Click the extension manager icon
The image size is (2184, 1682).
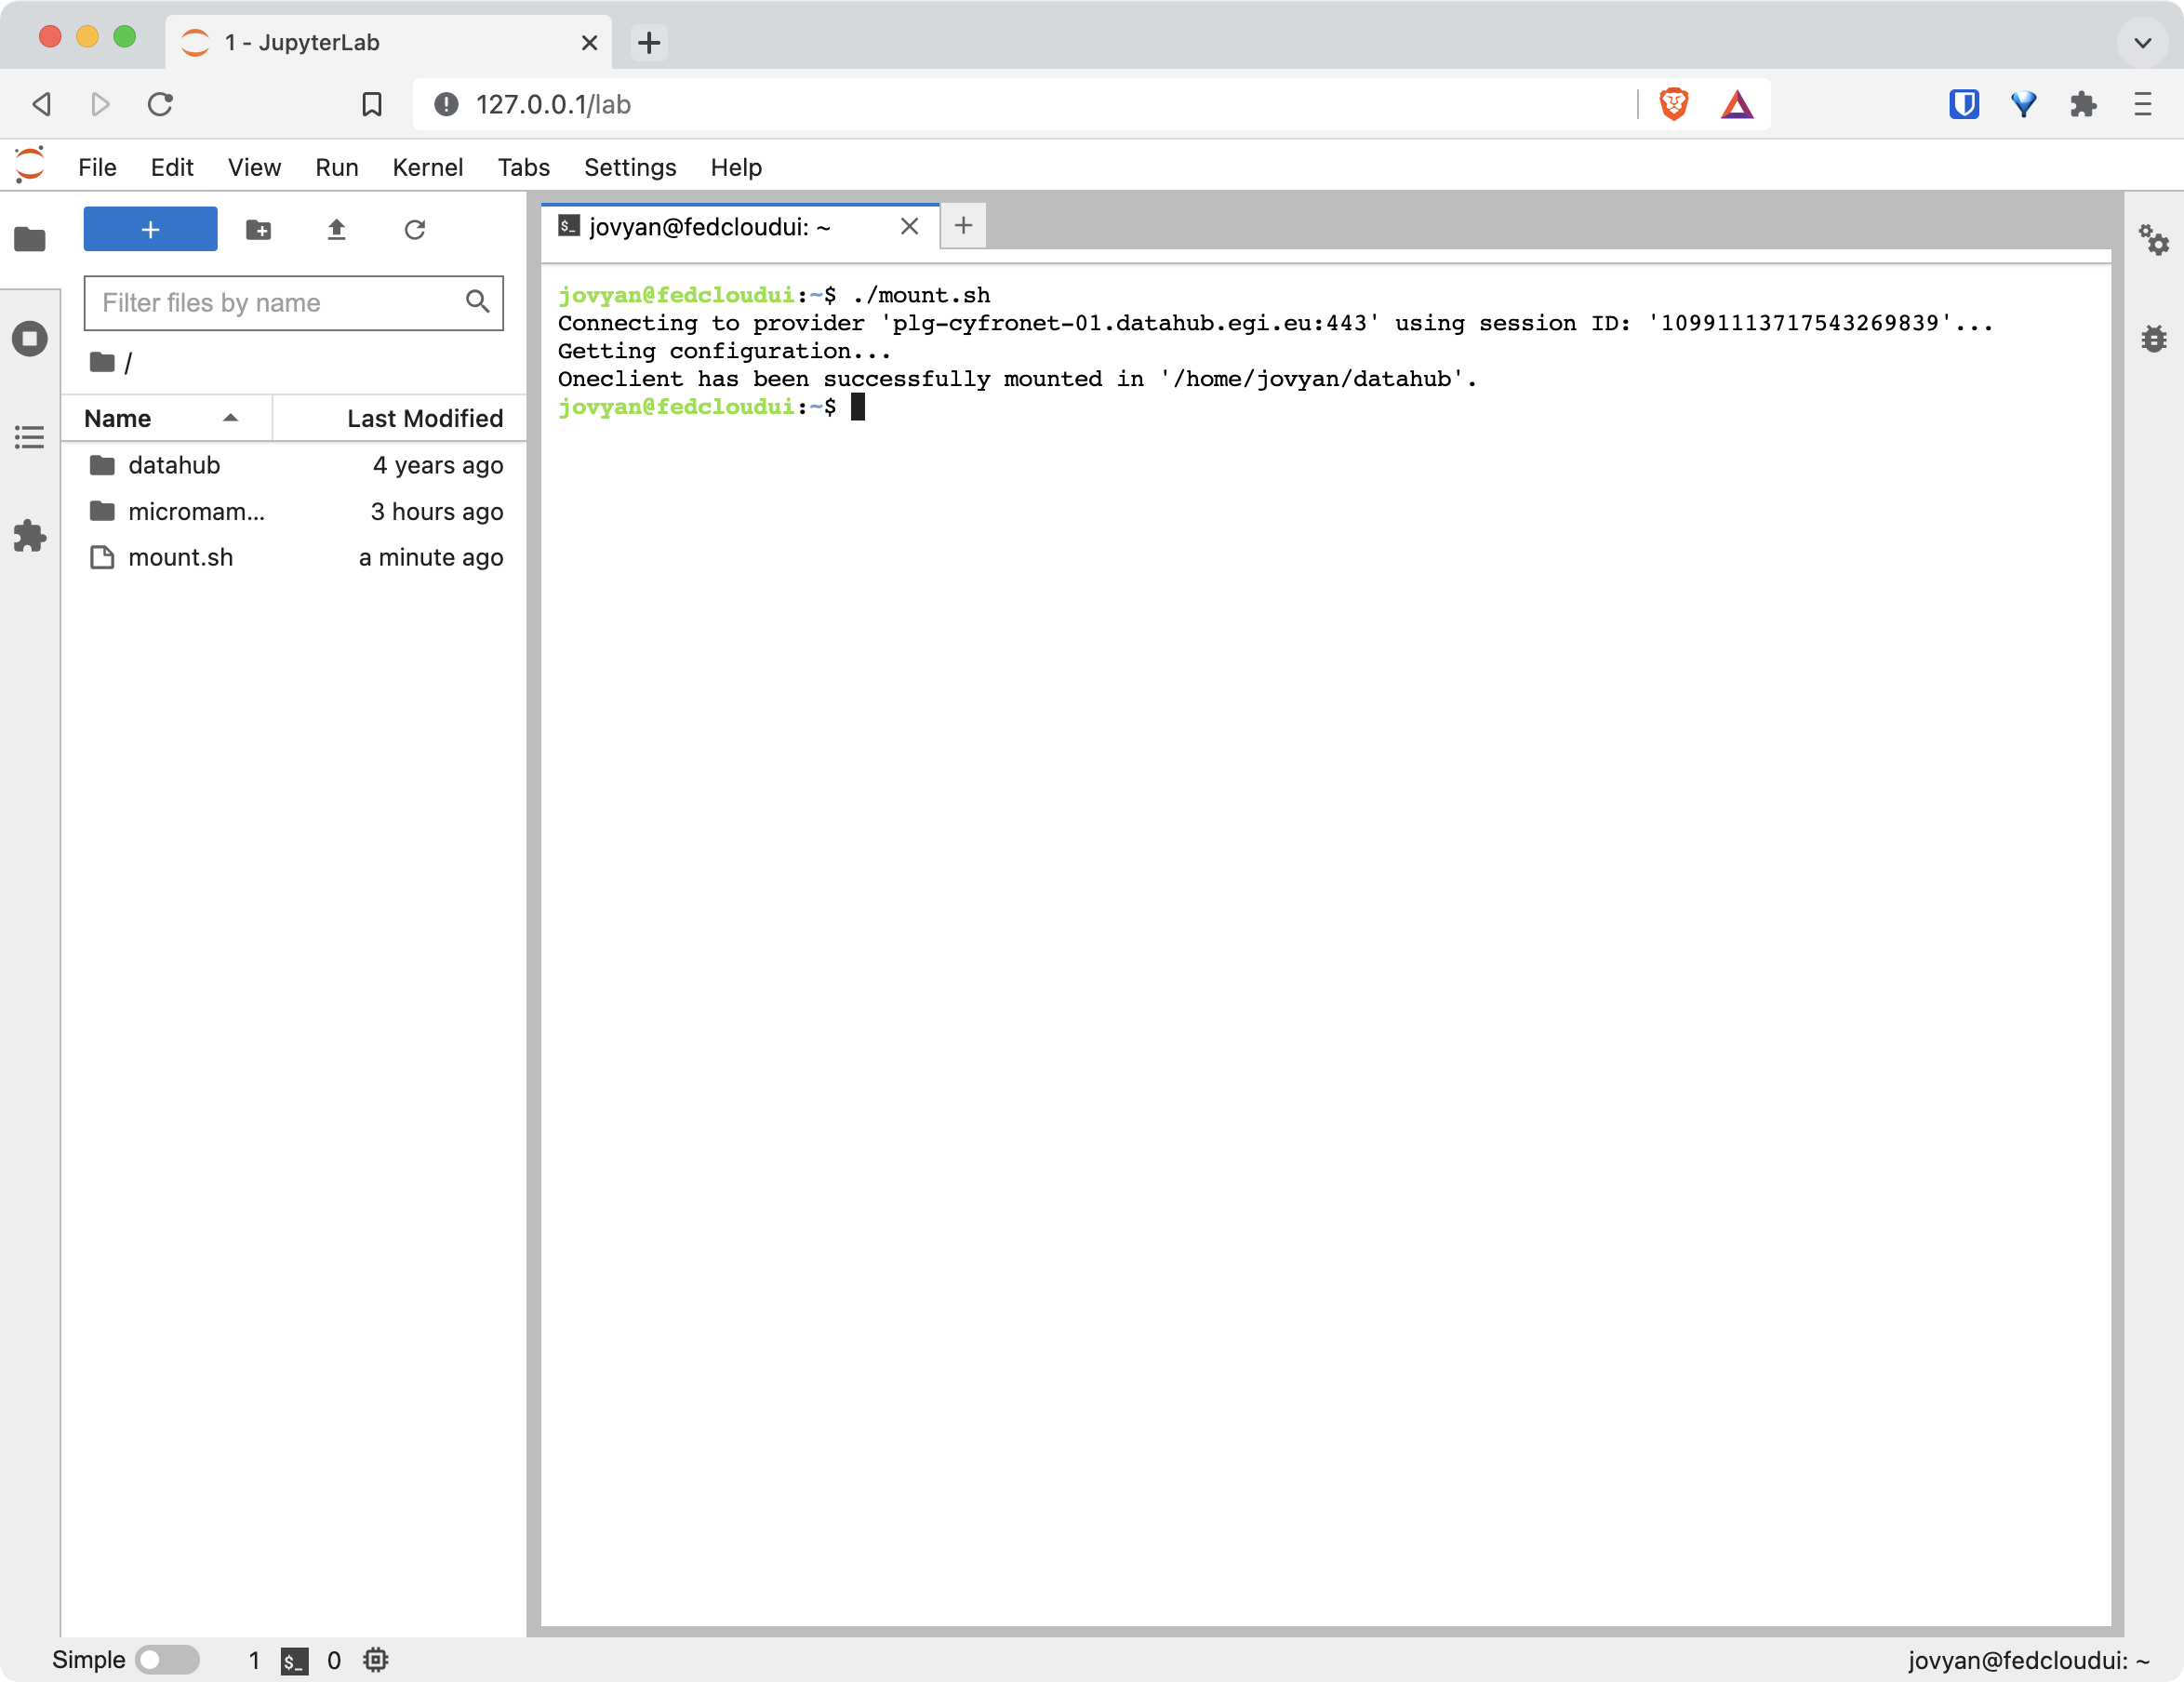tap(30, 535)
